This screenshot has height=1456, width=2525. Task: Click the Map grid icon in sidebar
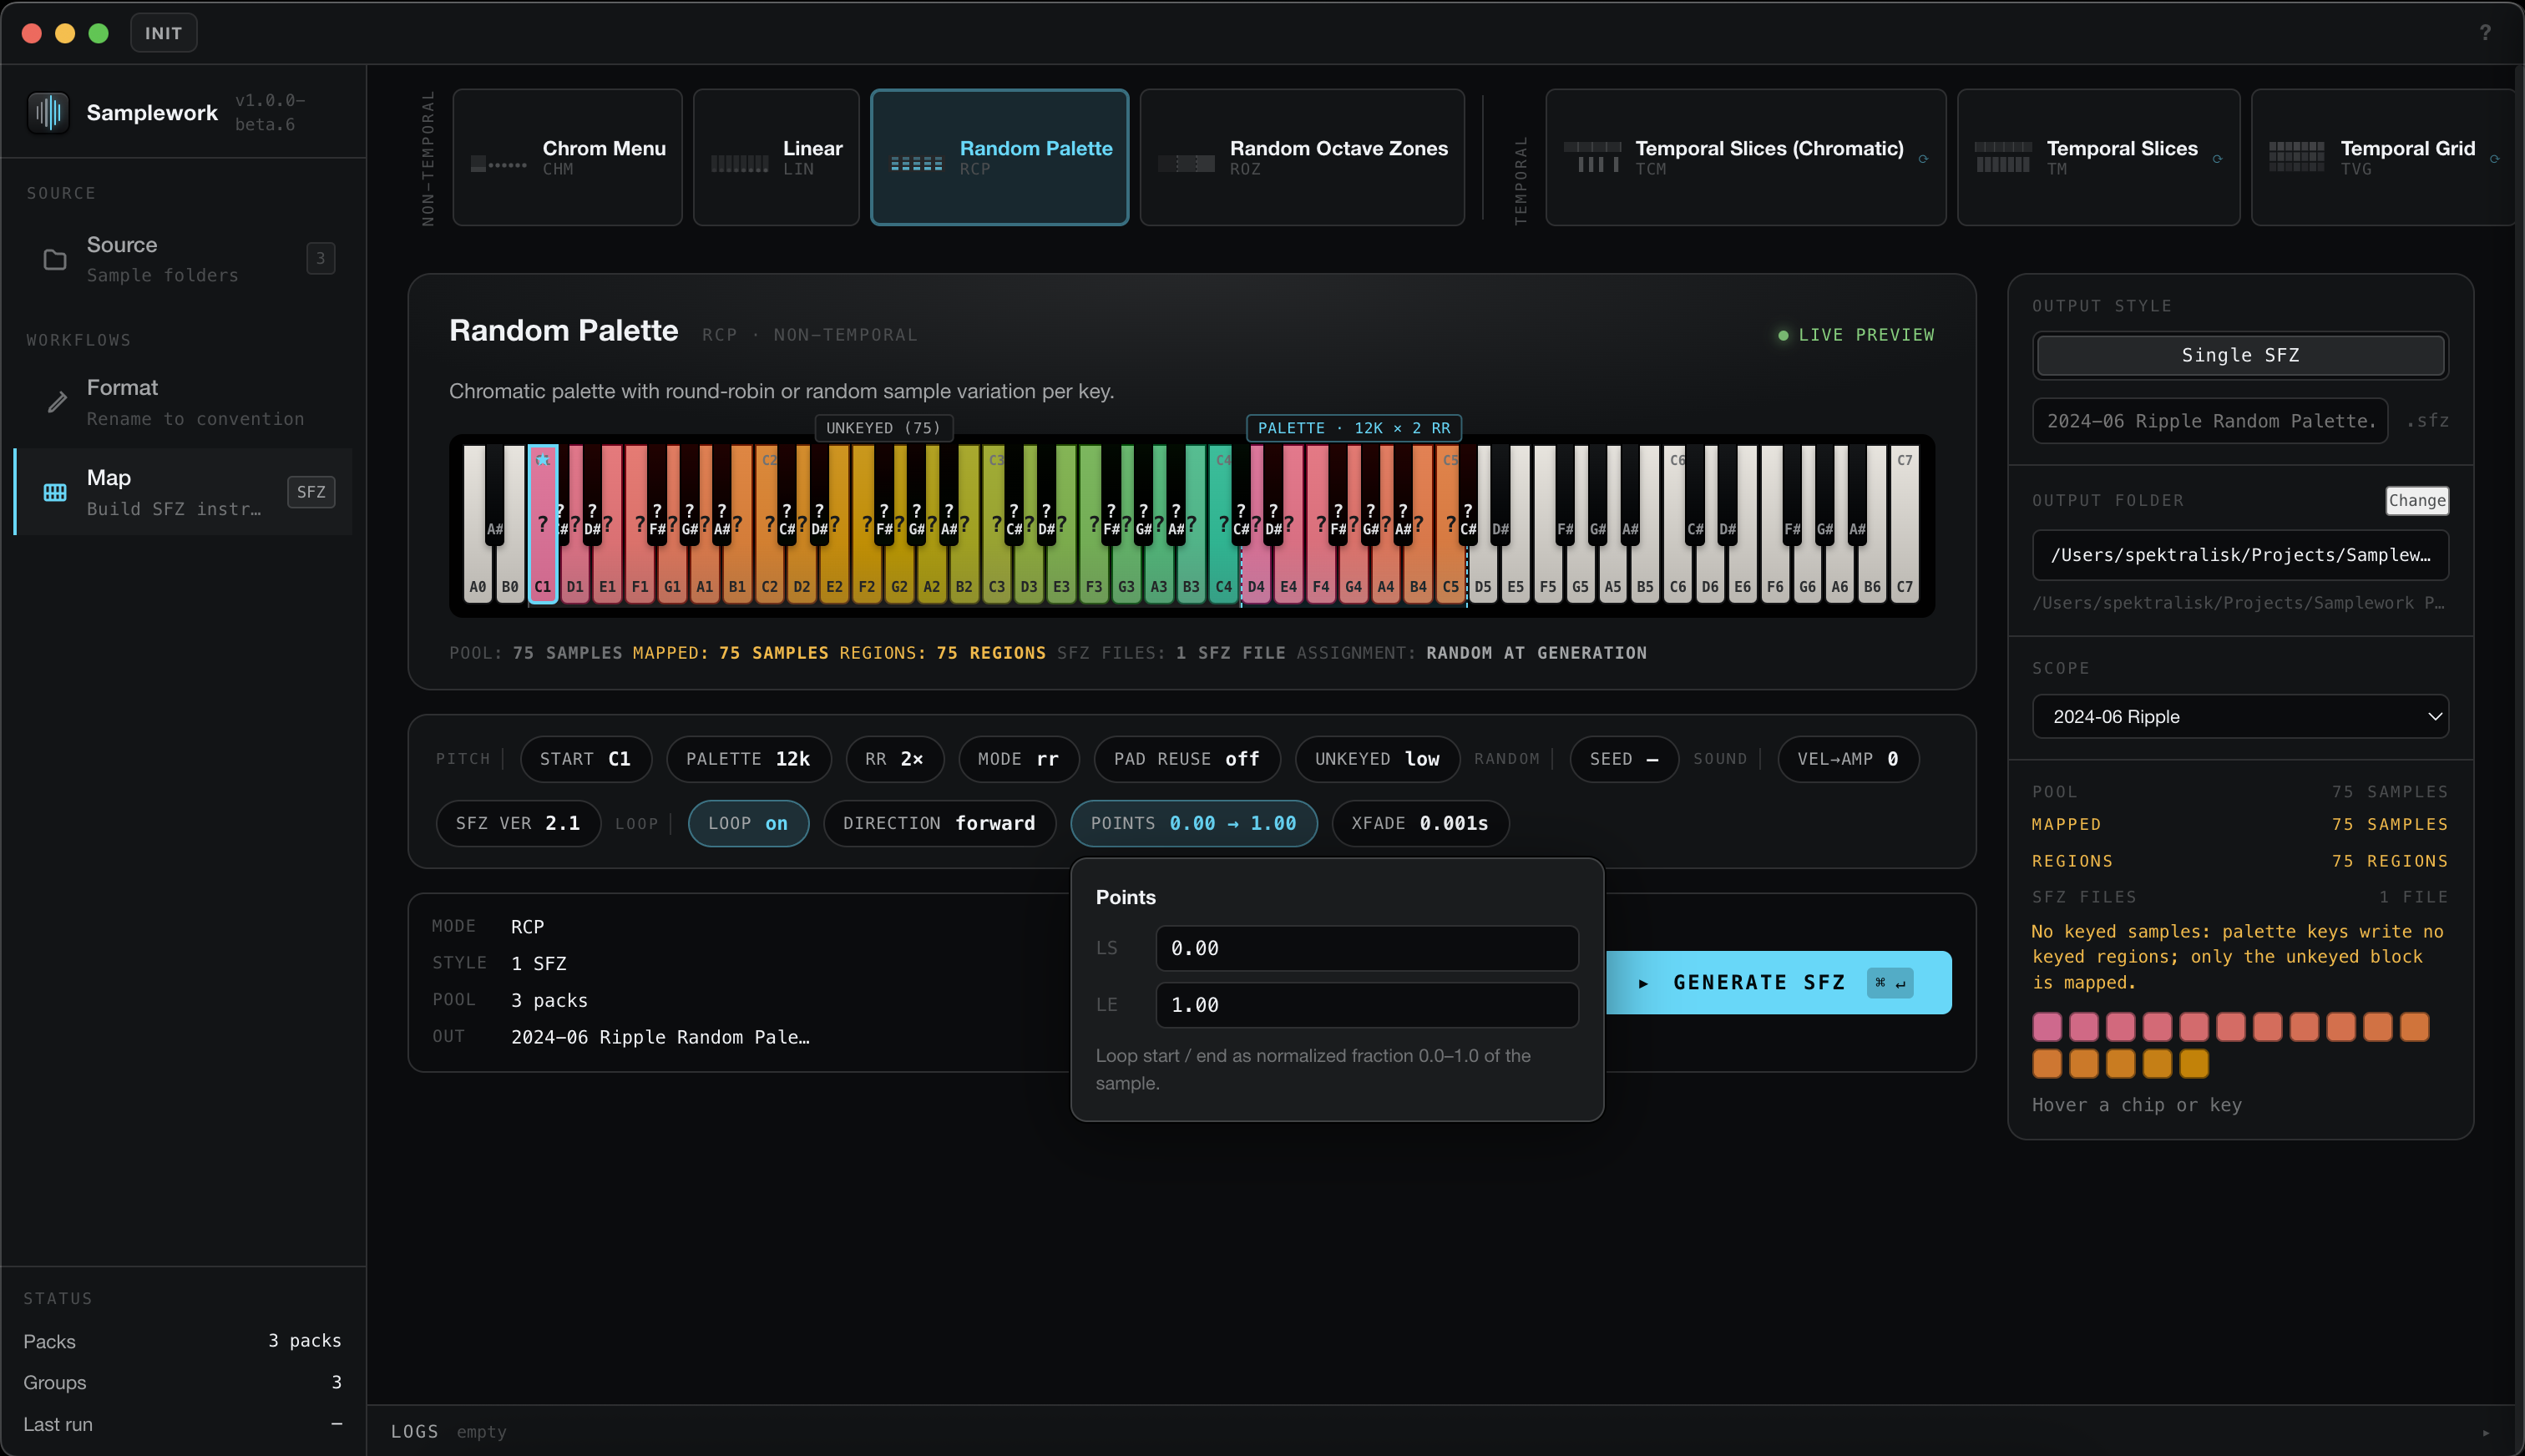(x=55, y=492)
